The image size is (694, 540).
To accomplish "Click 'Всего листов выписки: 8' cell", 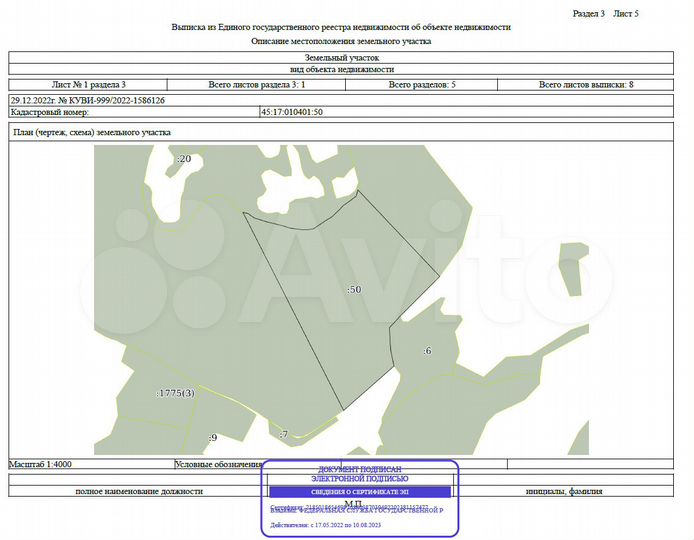I will coord(586,85).
